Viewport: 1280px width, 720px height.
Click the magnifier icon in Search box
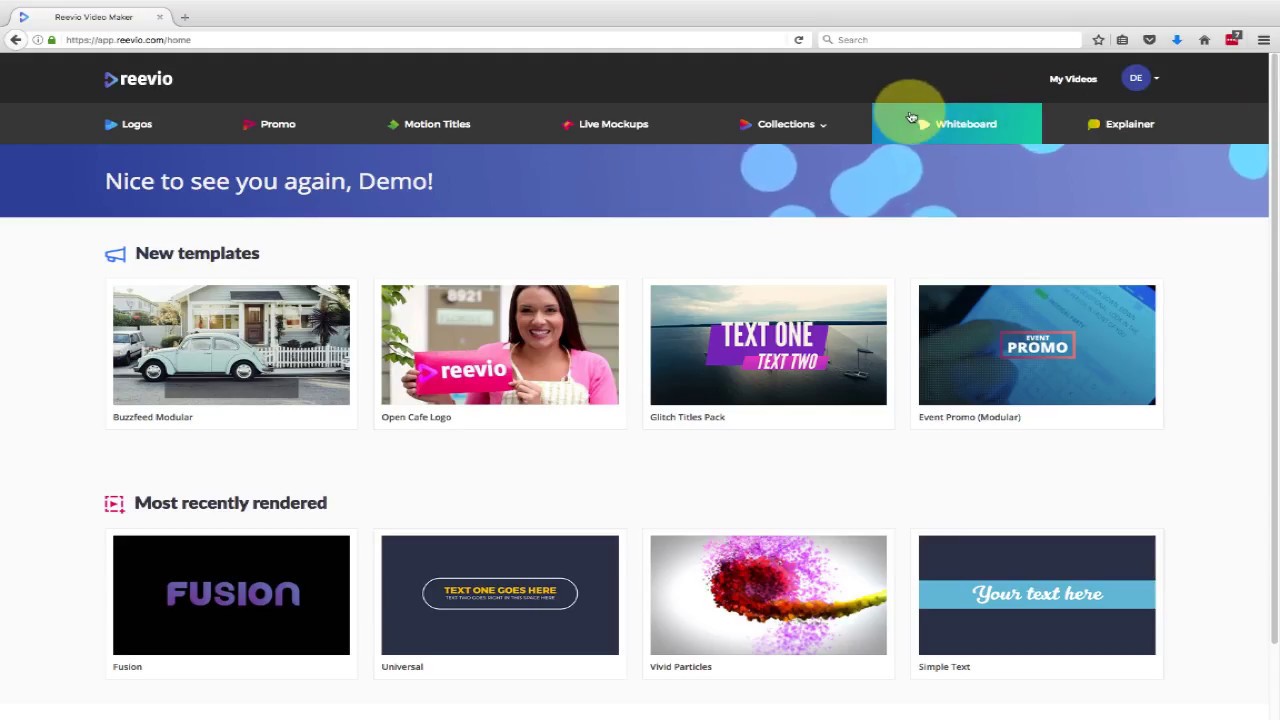pyautogui.click(x=827, y=40)
